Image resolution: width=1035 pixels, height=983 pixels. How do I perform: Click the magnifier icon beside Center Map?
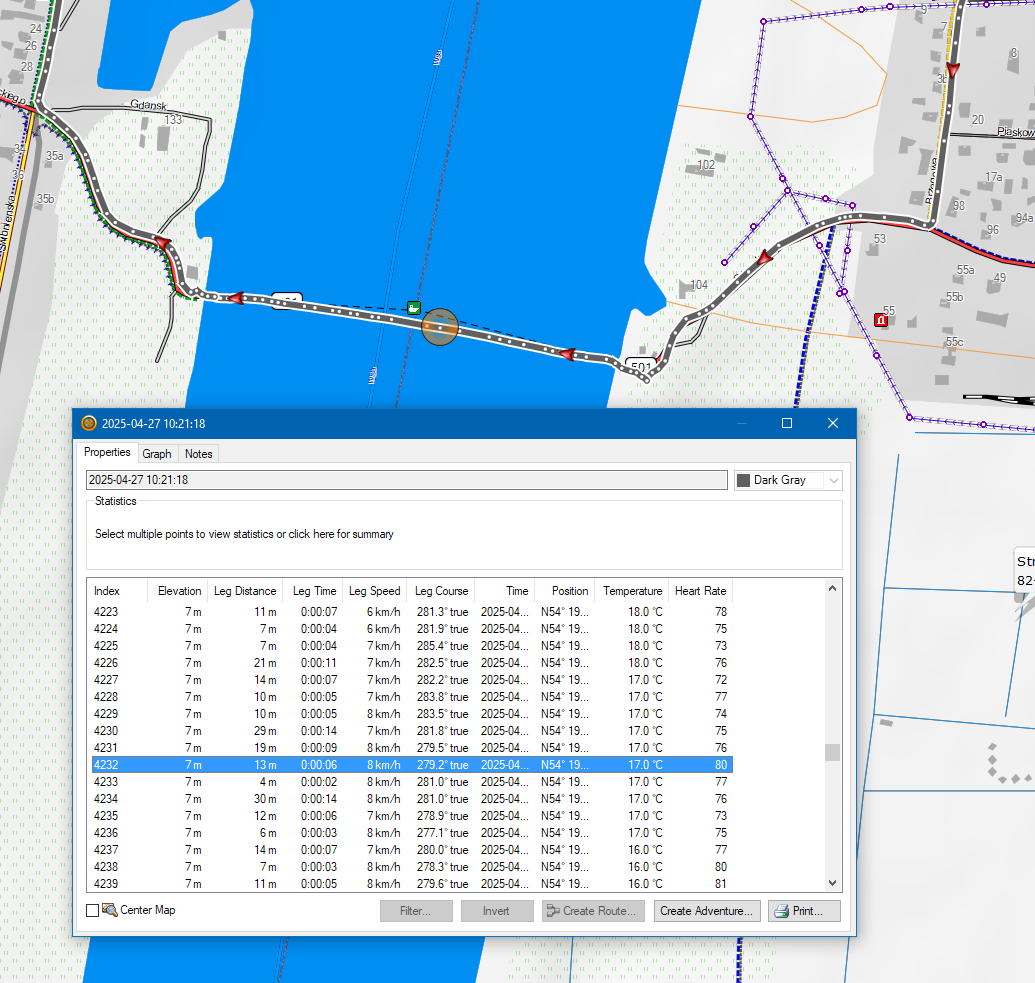(x=109, y=910)
